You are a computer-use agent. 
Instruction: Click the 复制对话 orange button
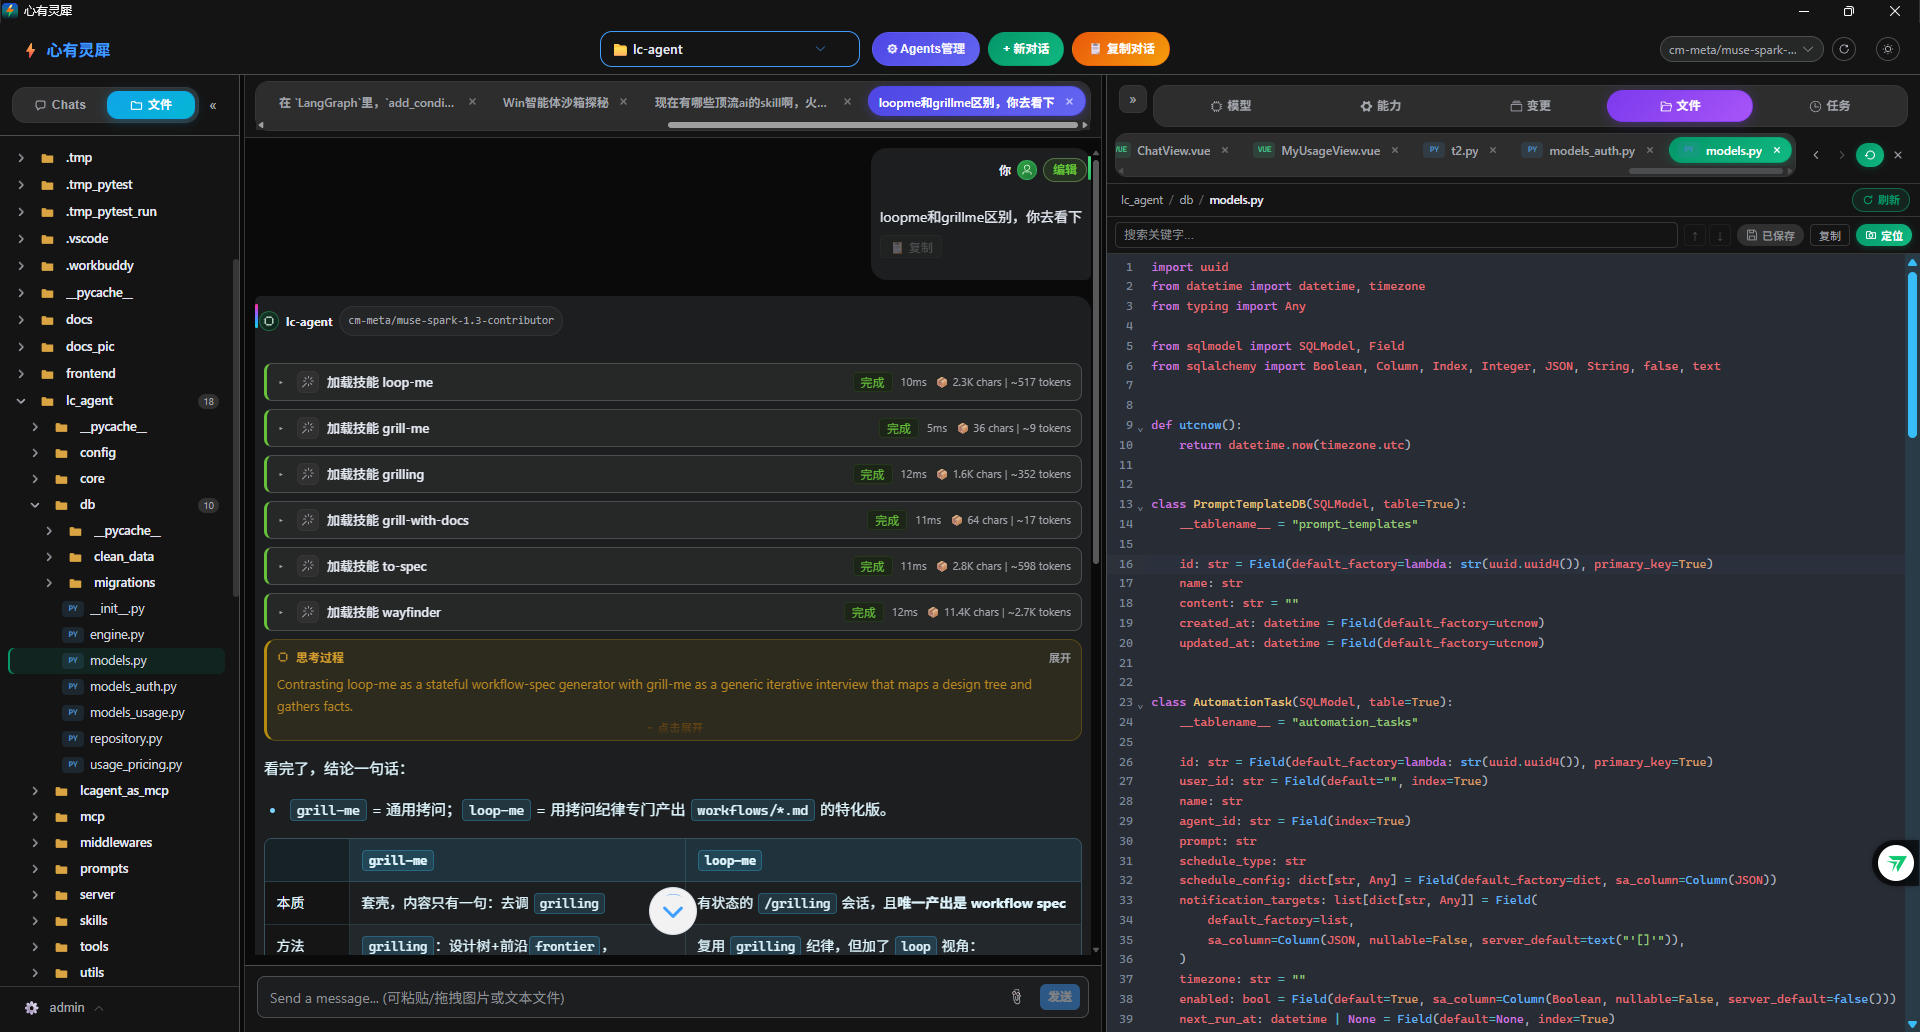pyautogui.click(x=1120, y=49)
